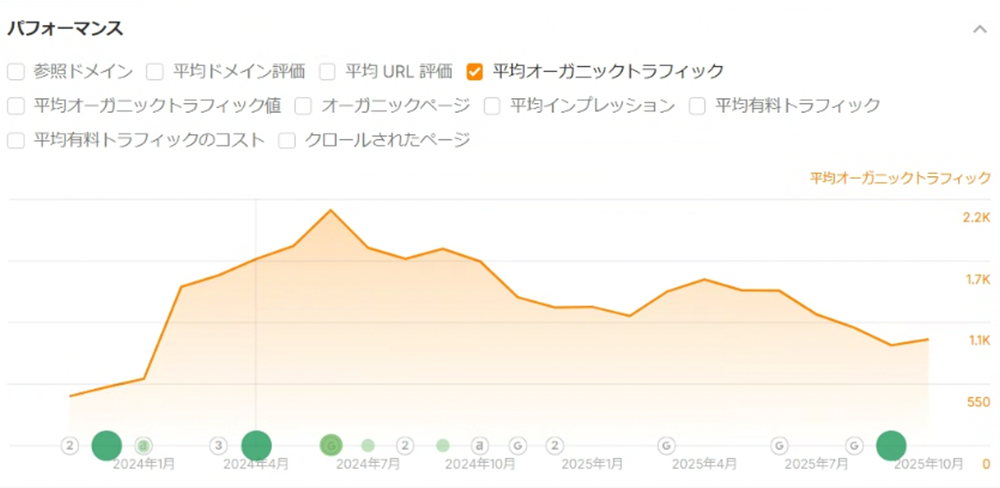Click the highest peak on the traffic chart
Image resolution: width=1000 pixels, height=488 pixels.
331,211
